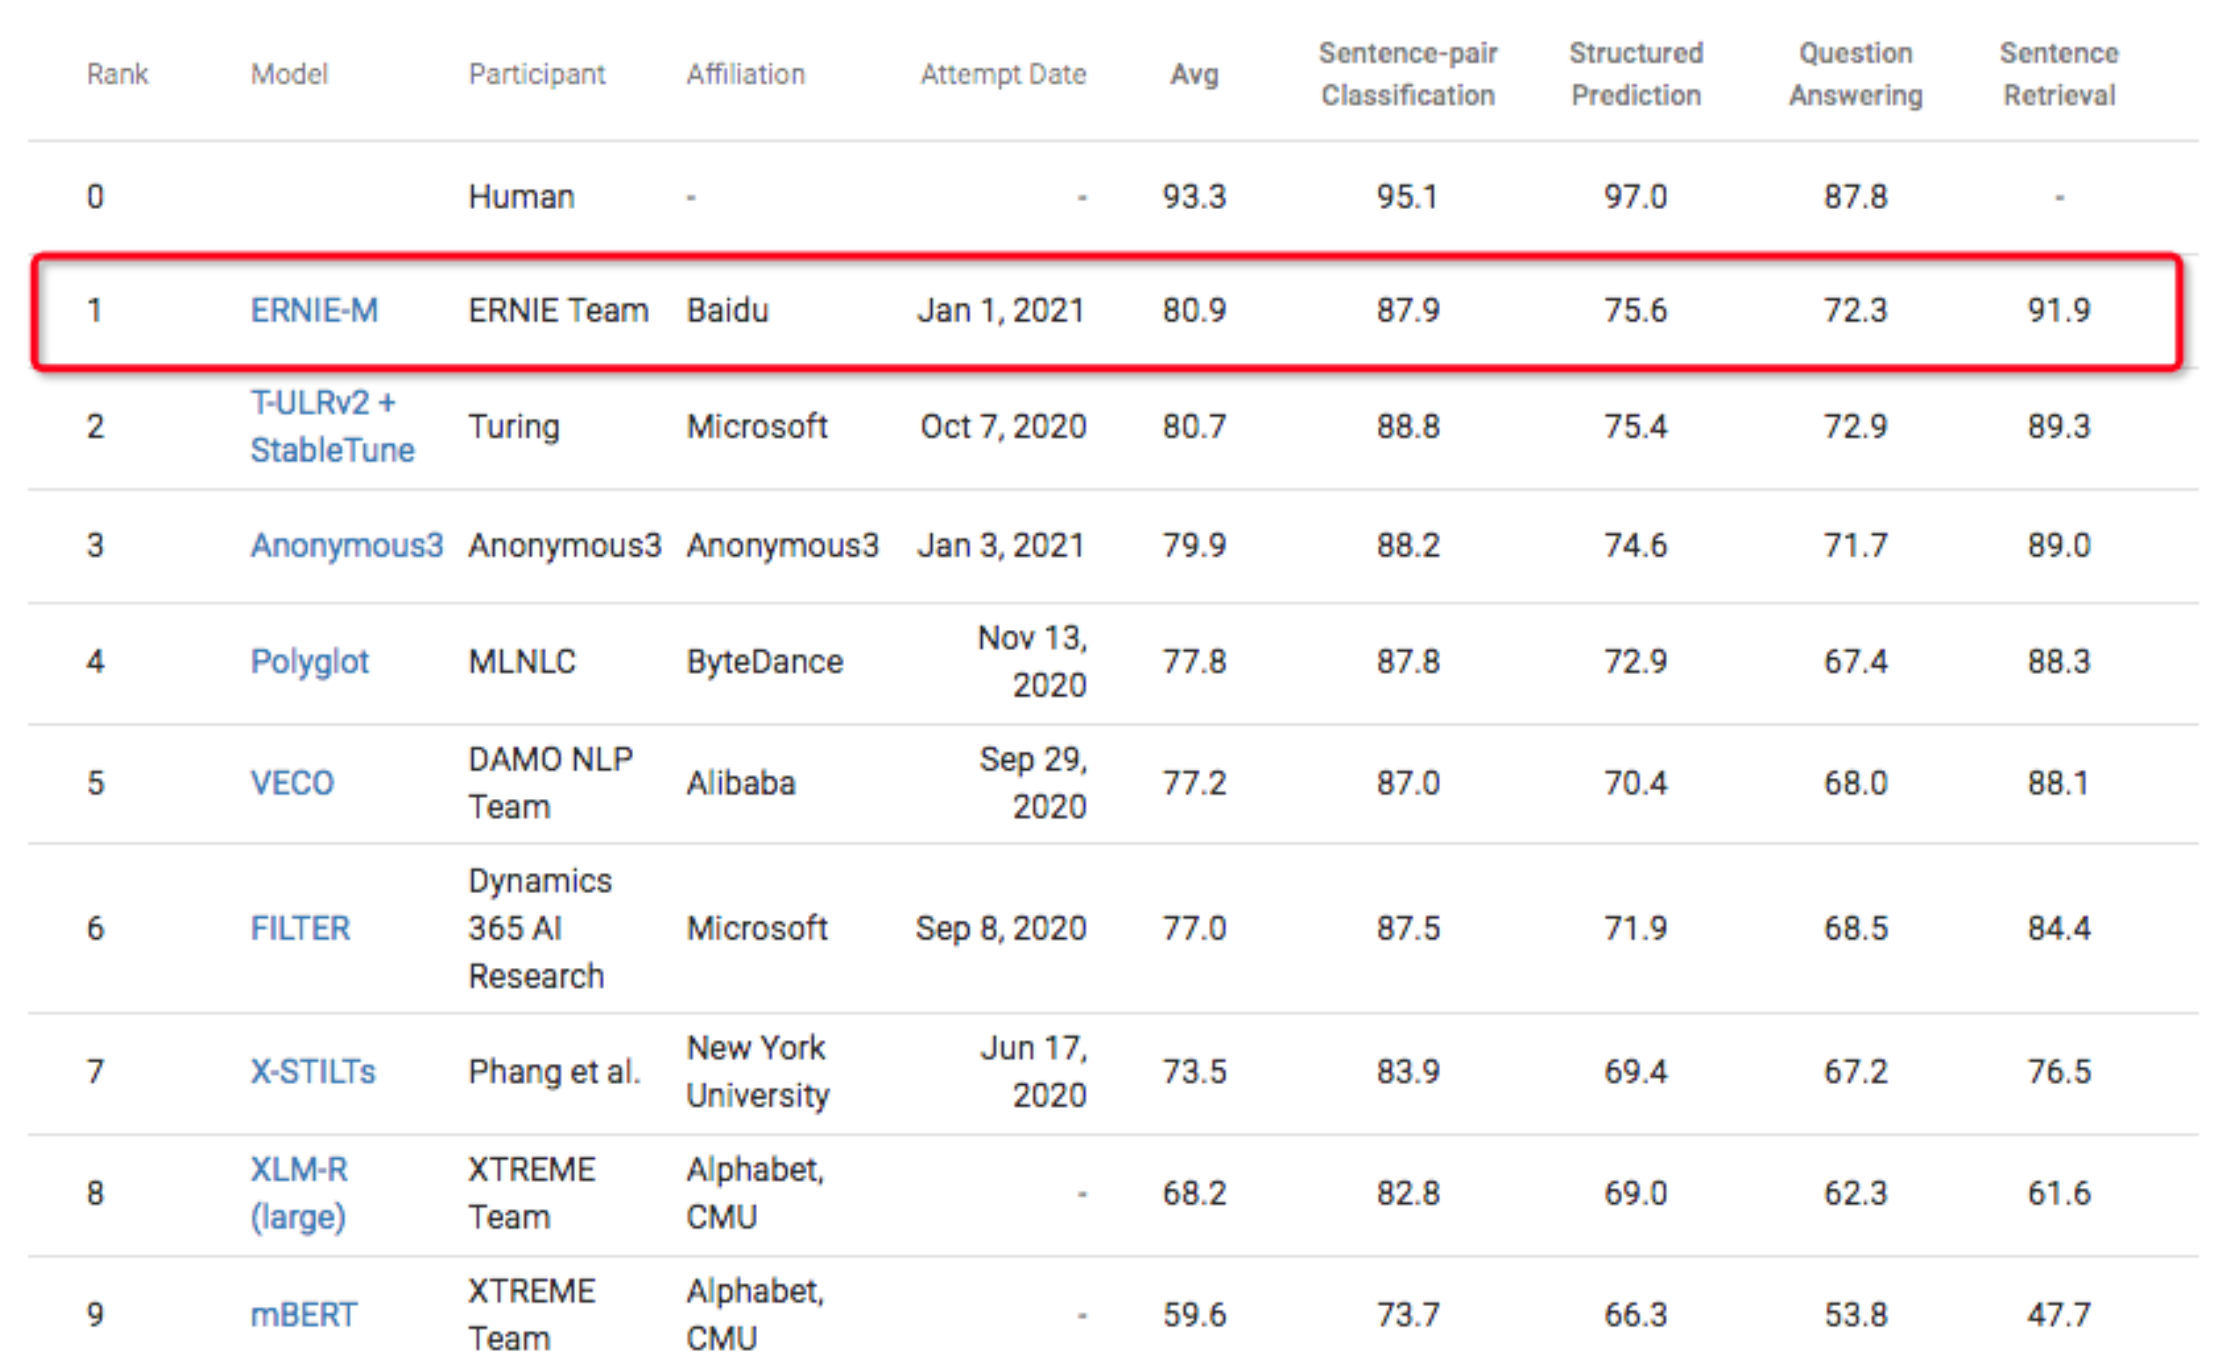Open the Anonymous3 model link
This screenshot has height=1372, width=2226.
pyautogui.click(x=346, y=545)
